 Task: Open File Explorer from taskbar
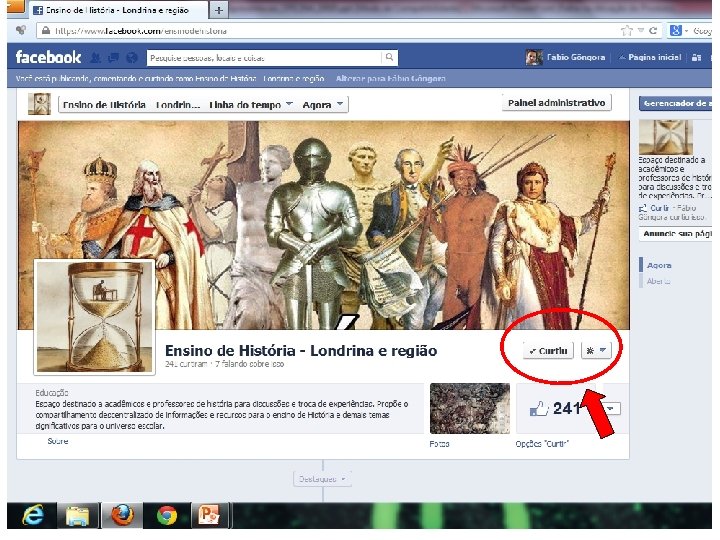[x=78, y=516]
